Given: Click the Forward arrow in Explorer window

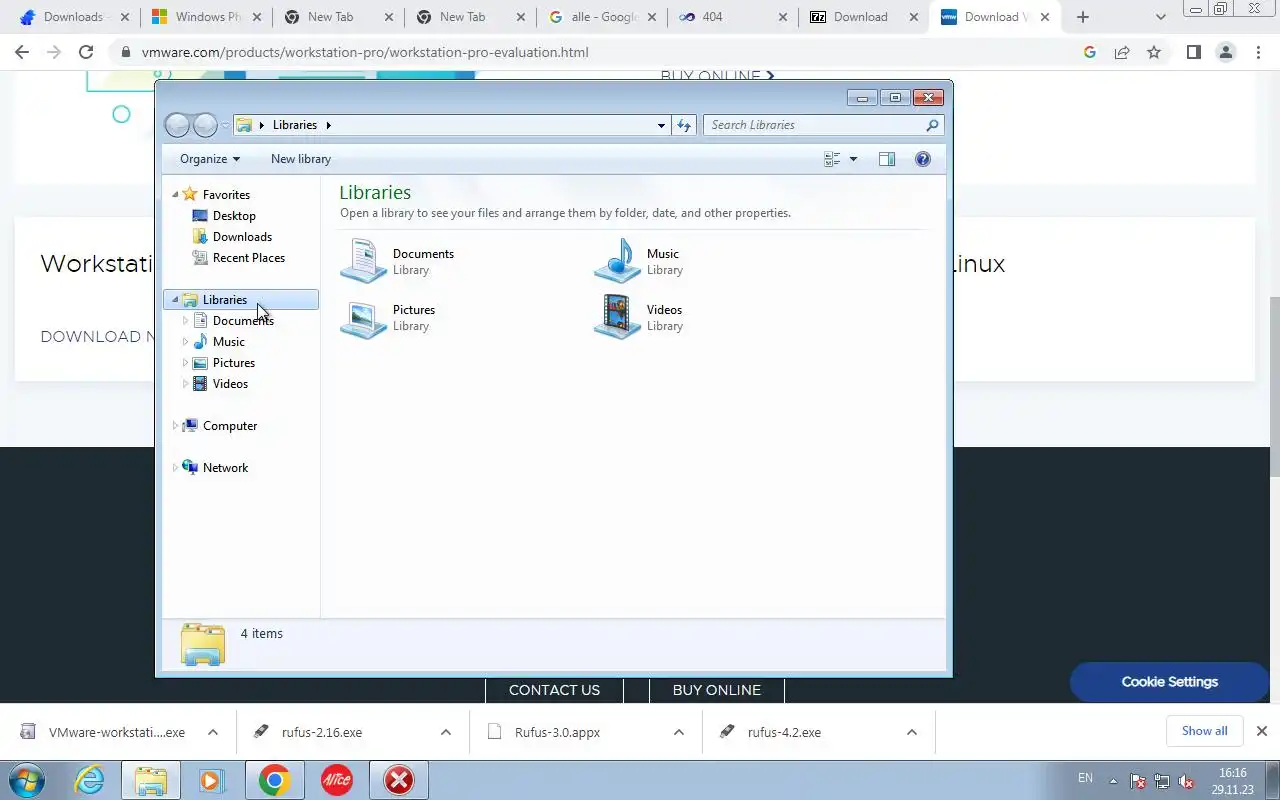Looking at the screenshot, I should point(205,125).
